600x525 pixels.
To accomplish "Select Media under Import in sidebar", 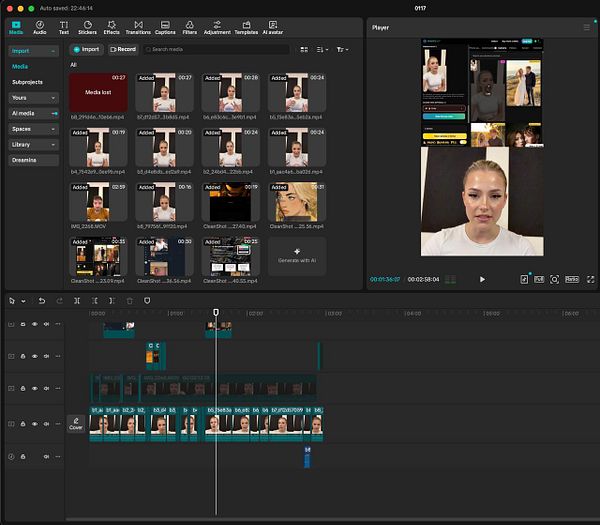I will (x=20, y=67).
